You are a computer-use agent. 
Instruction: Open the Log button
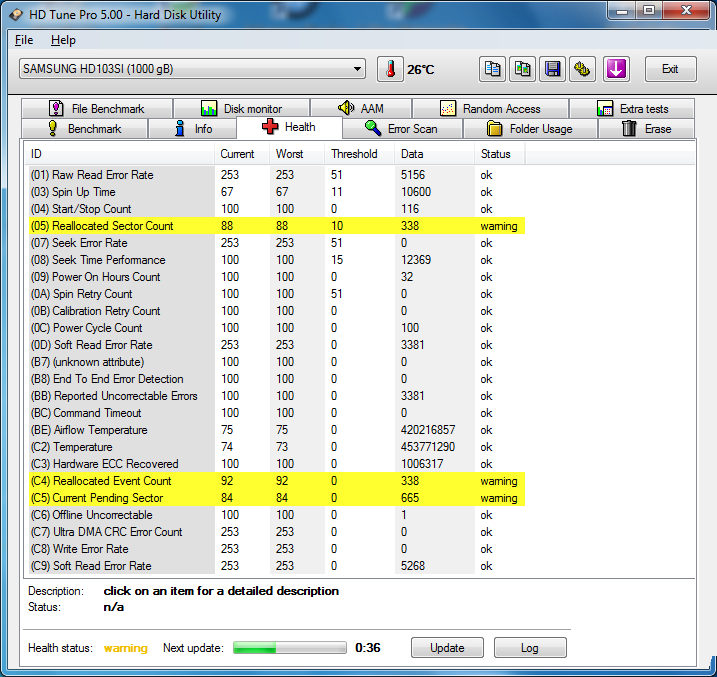coord(530,648)
